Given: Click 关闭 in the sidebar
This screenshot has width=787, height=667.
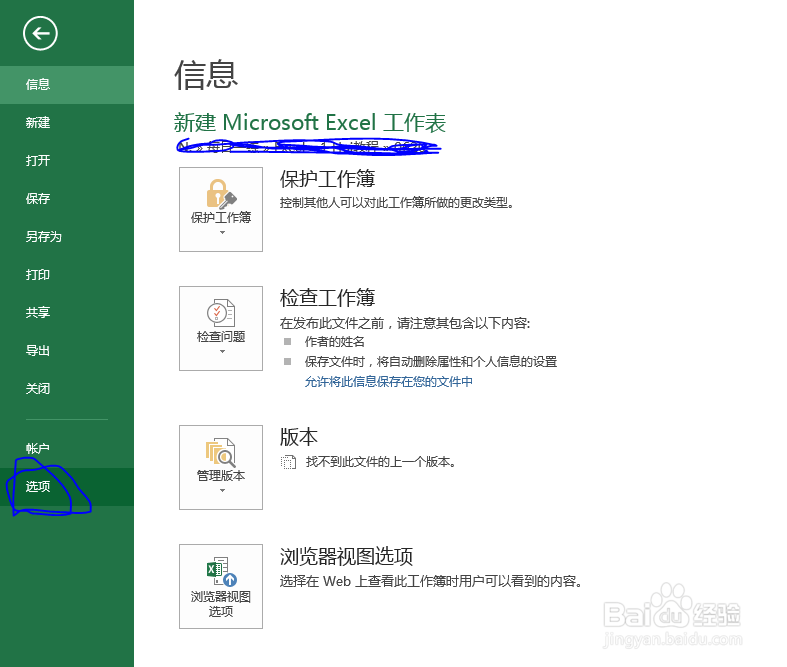Looking at the screenshot, I should click(67, 388).
